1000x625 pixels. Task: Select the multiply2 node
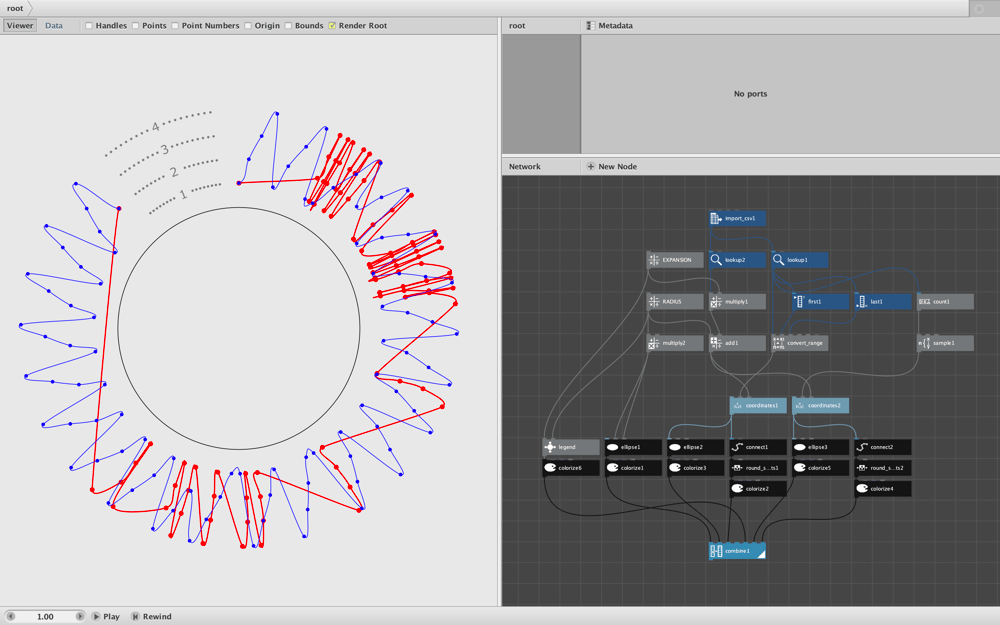(675, 343)
